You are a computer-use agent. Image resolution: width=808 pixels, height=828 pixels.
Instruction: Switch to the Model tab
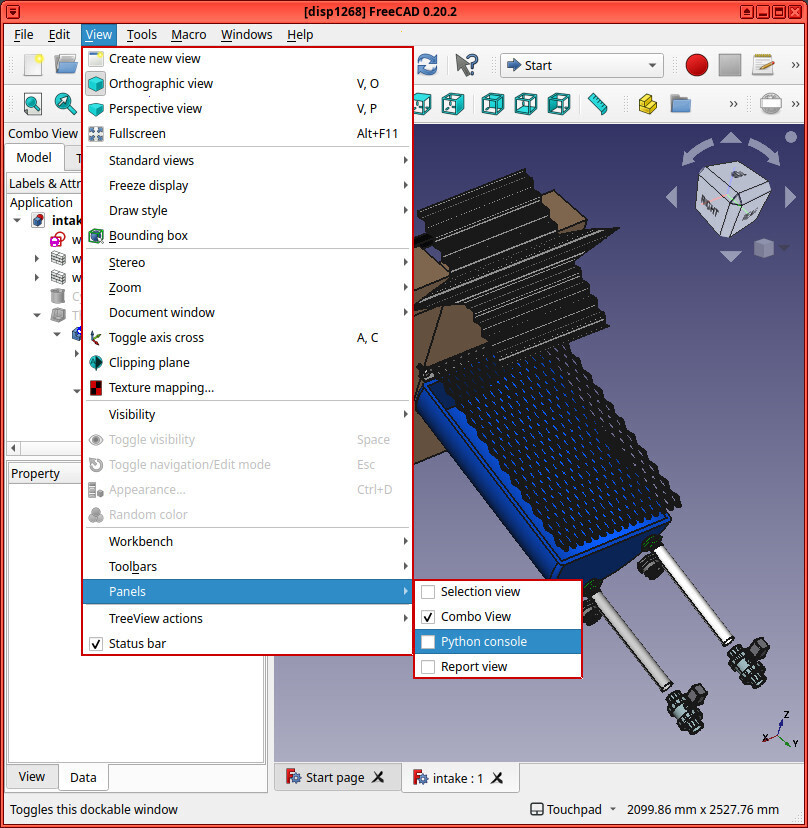pos(34,157)
